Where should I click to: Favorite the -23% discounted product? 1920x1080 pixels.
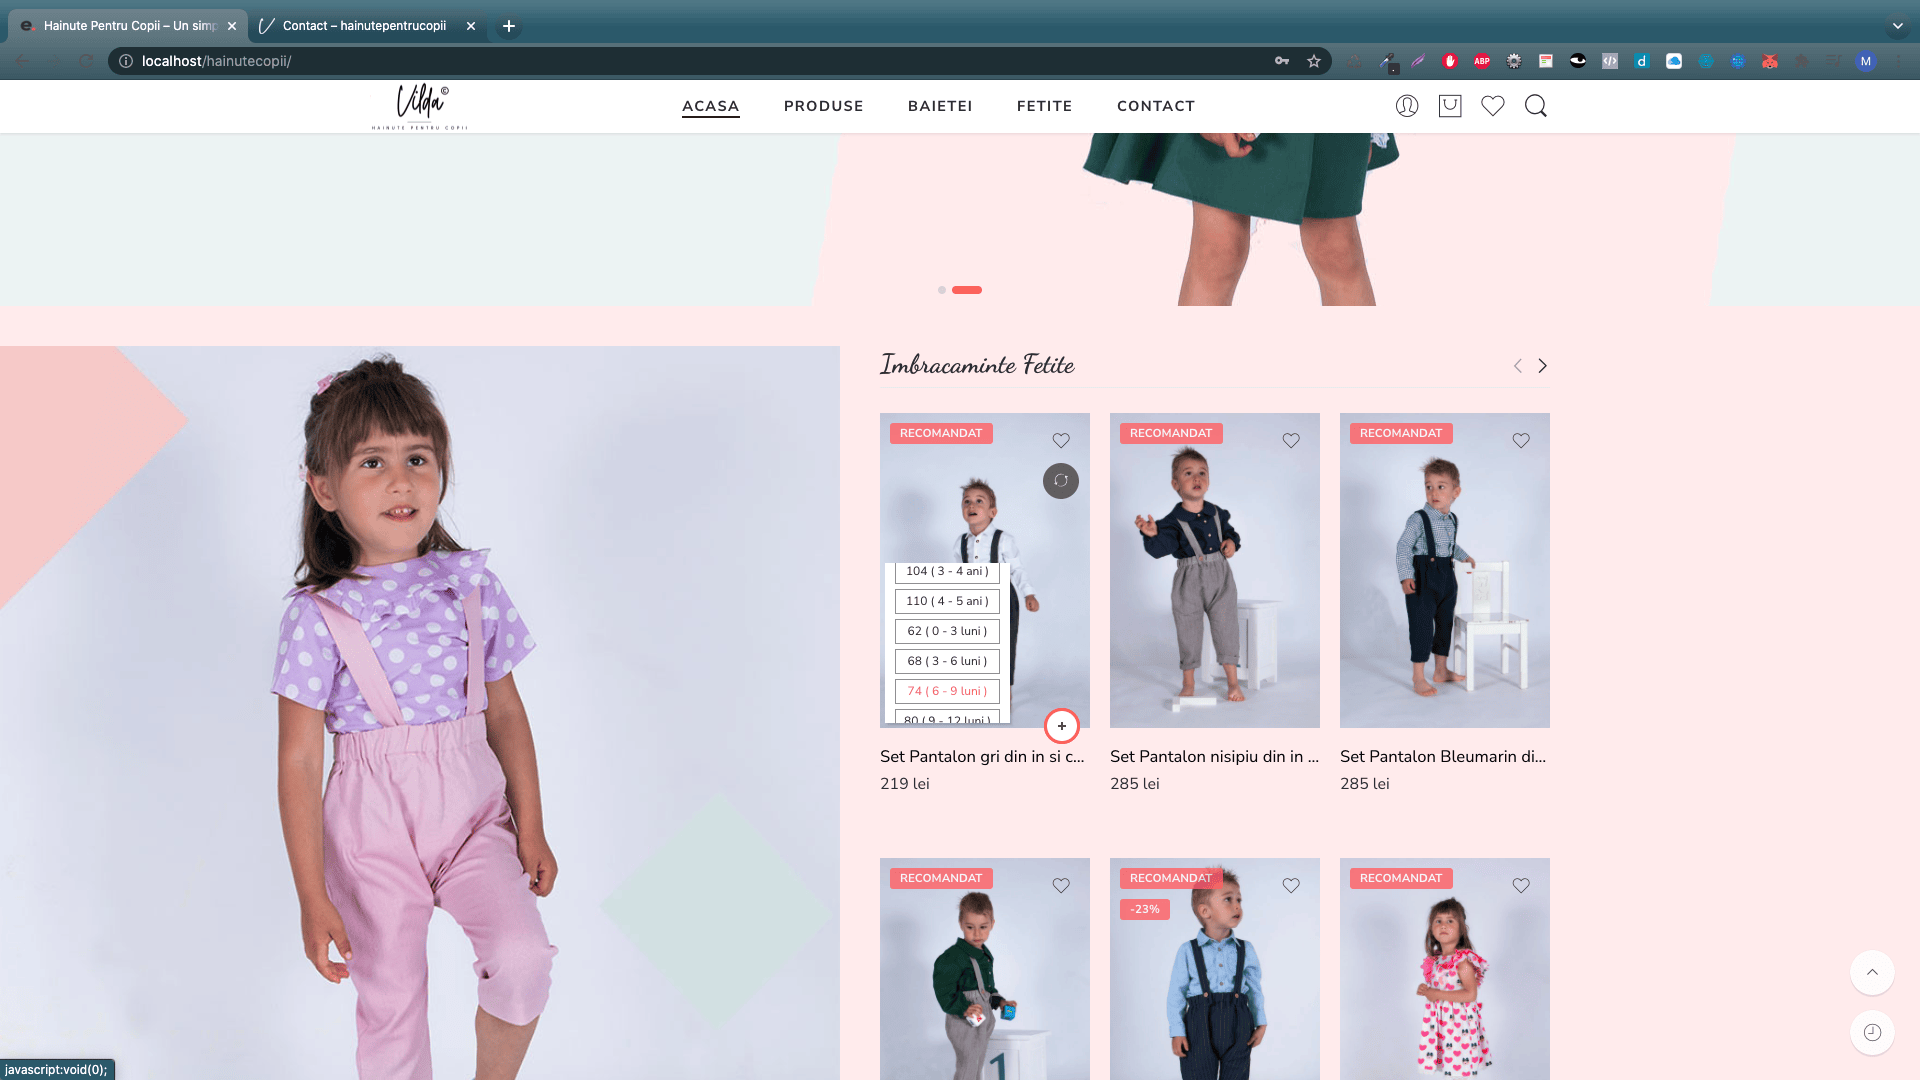click(1291, 885)
